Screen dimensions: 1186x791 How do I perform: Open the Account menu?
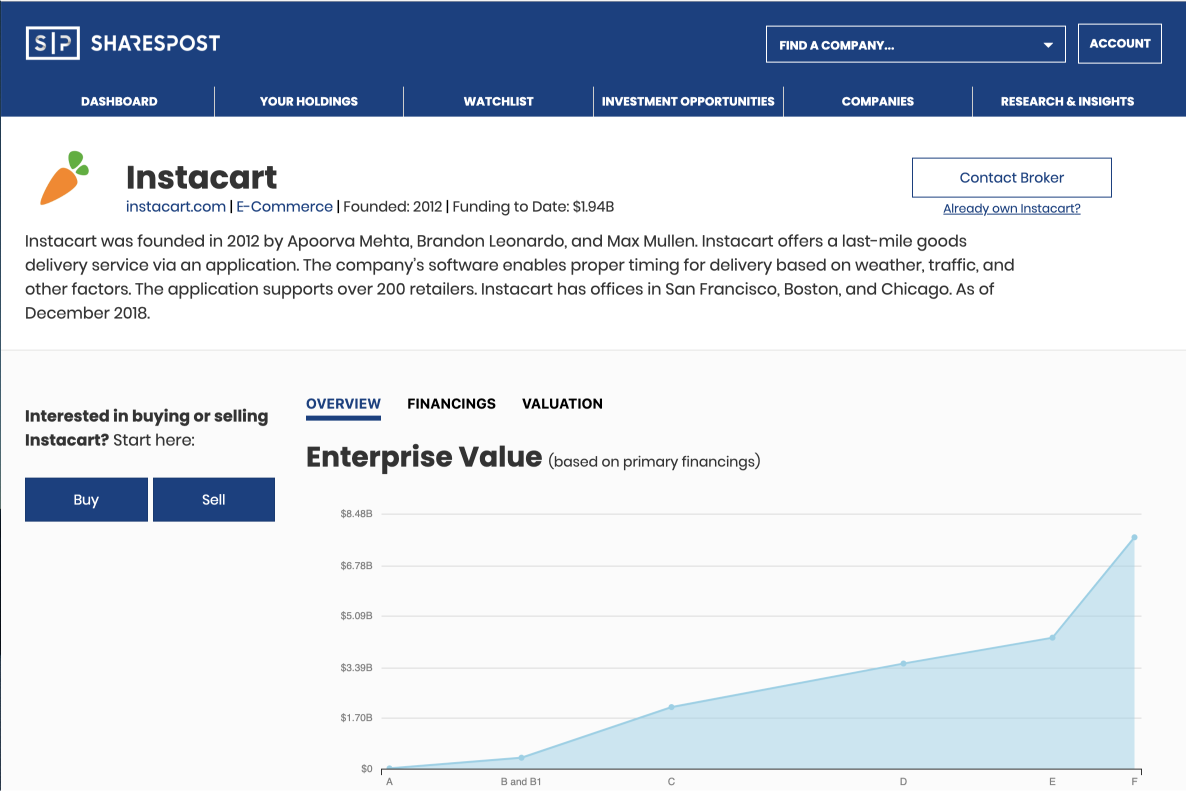pos(1119,43)
